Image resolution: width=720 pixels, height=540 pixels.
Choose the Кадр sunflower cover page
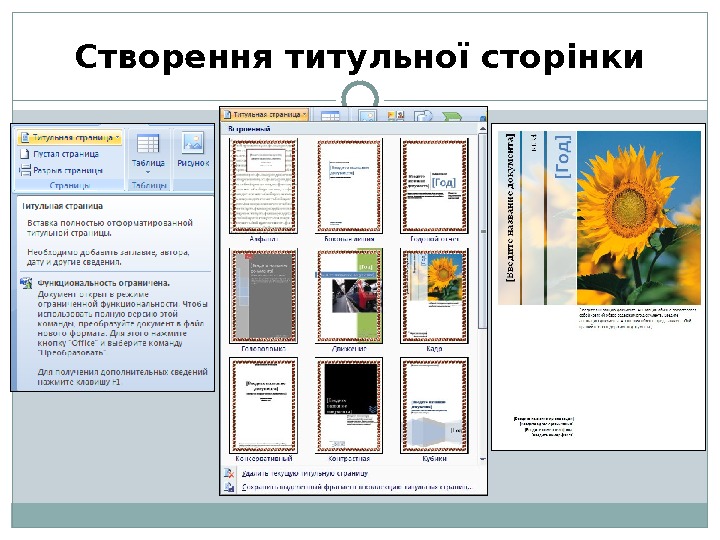434,296
